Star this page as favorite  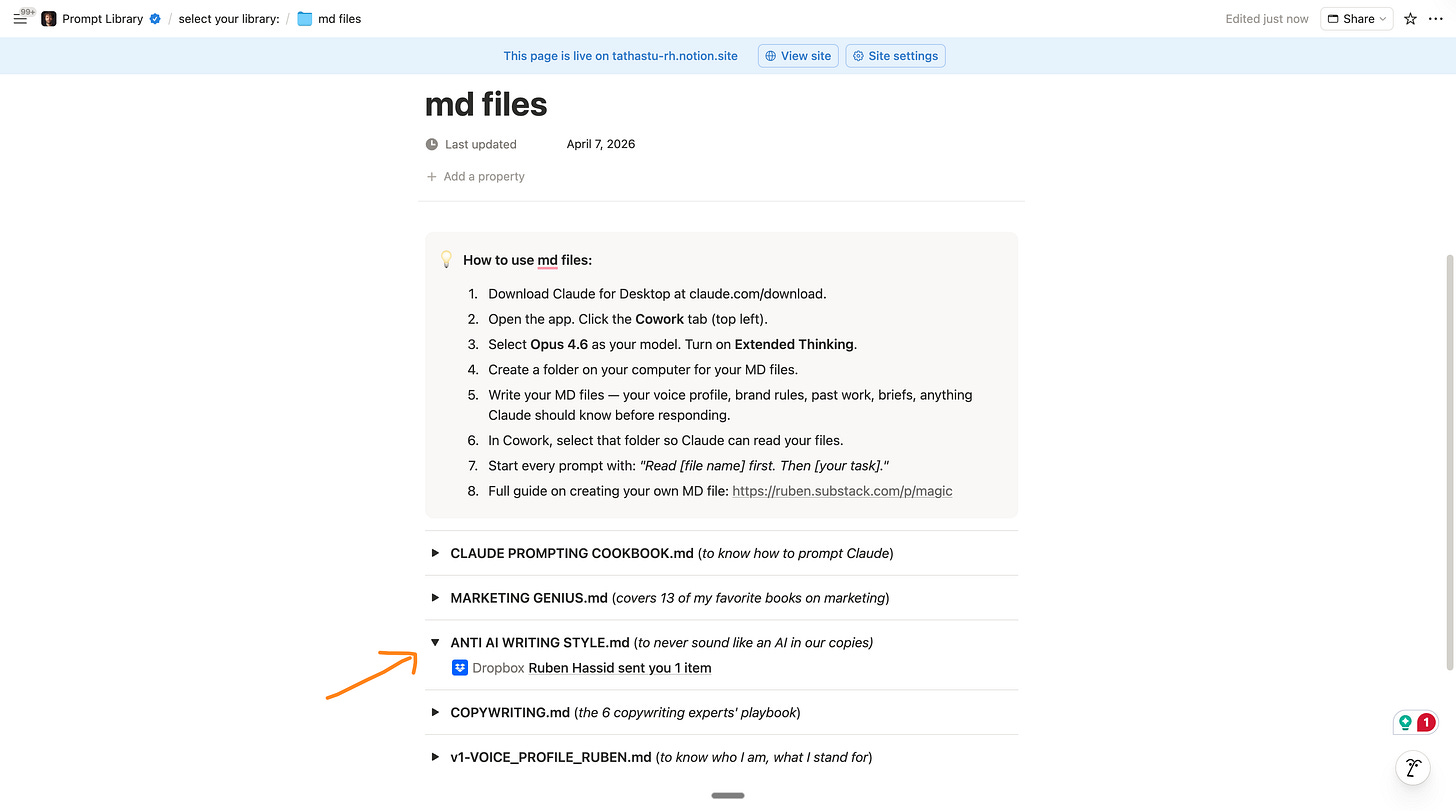1410,19
